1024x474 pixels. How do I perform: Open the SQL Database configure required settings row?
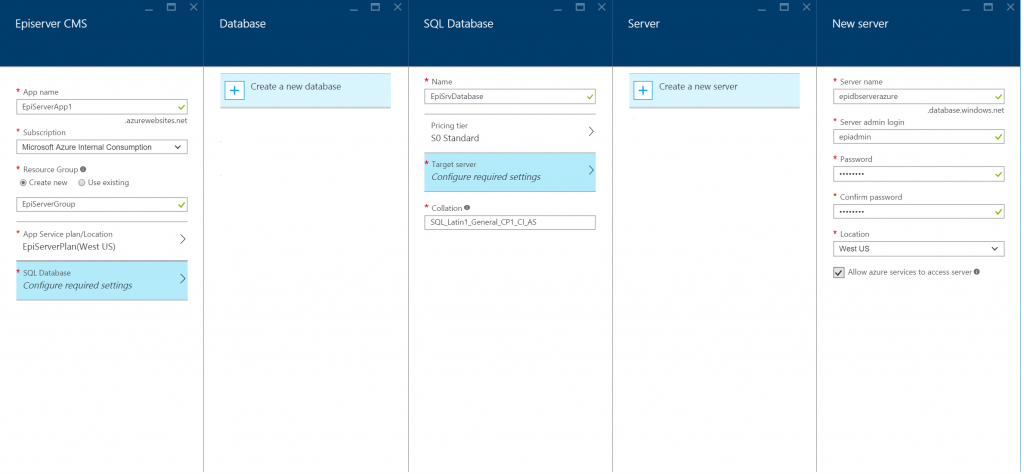pos(102,279)
